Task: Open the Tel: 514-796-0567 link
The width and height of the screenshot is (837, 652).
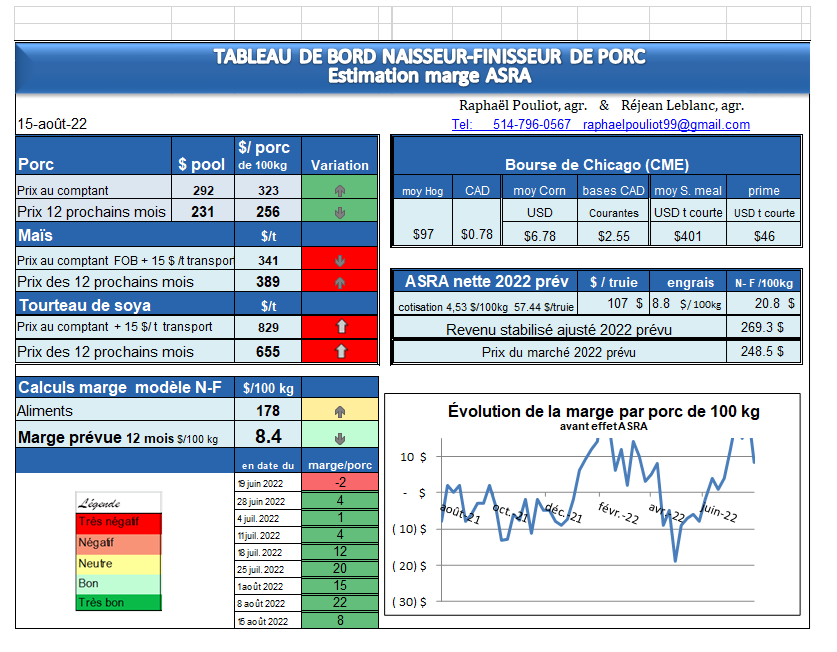Action: (511, 124)
